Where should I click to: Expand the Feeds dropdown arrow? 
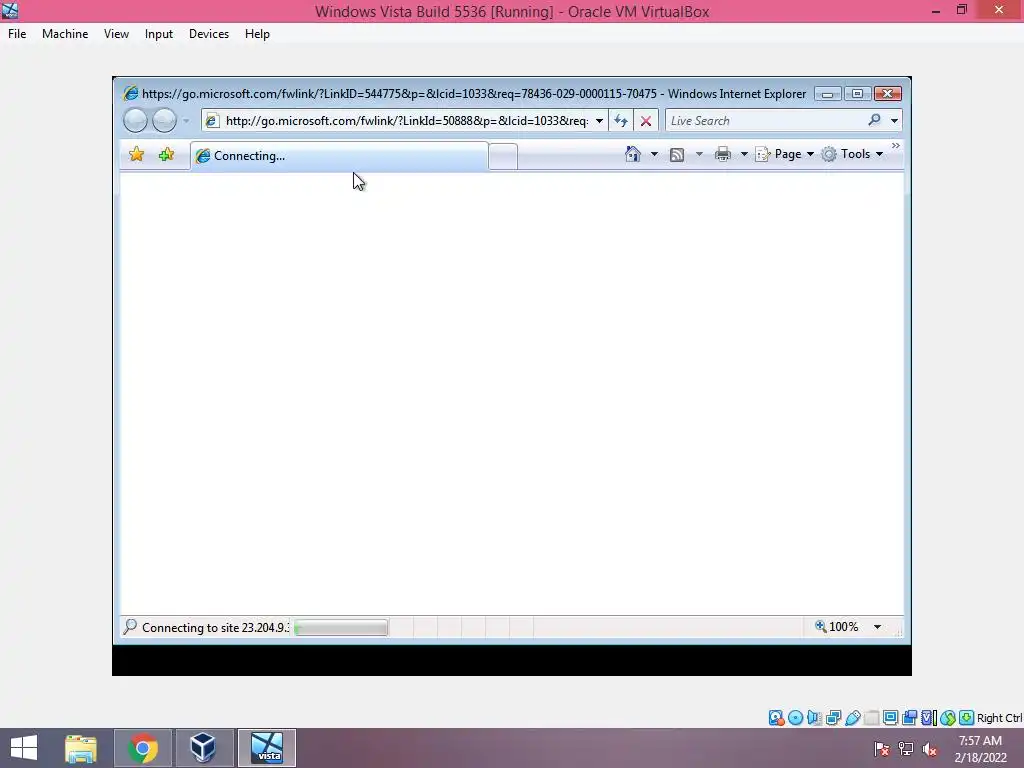(699, 155)
